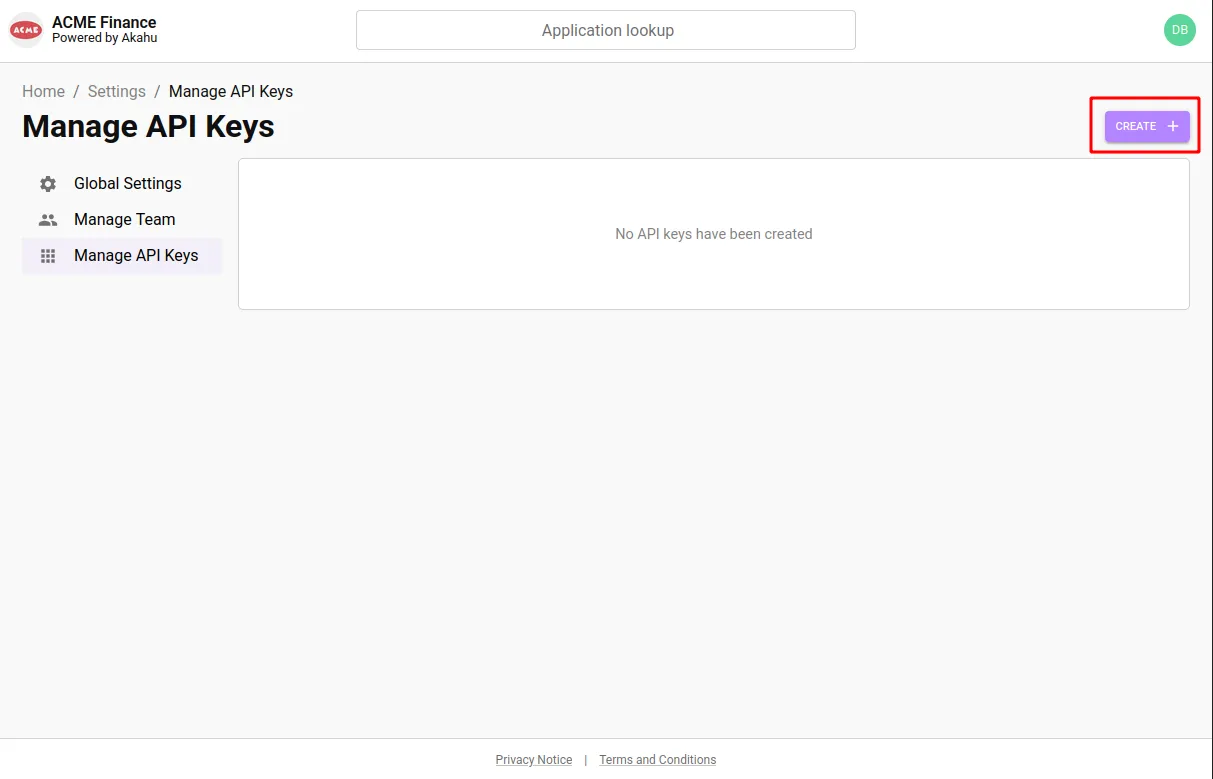
Task: Click the plus icon in the CREATE button
Action: point(1173,126)
